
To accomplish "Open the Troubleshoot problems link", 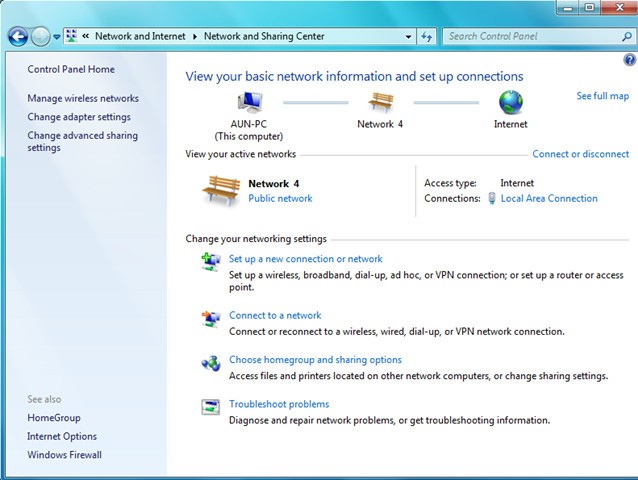I will point(279,404).
